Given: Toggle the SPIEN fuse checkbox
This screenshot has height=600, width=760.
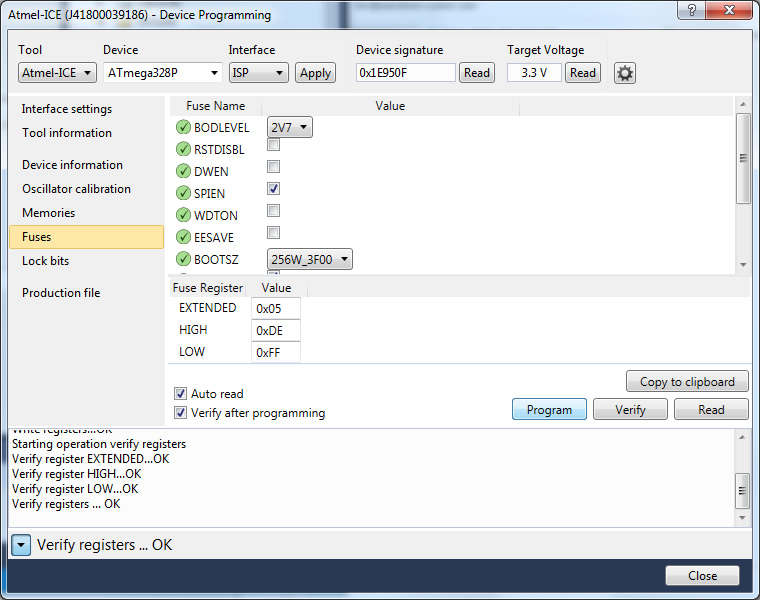Looking at the screenshot, I should click(273, 189).
